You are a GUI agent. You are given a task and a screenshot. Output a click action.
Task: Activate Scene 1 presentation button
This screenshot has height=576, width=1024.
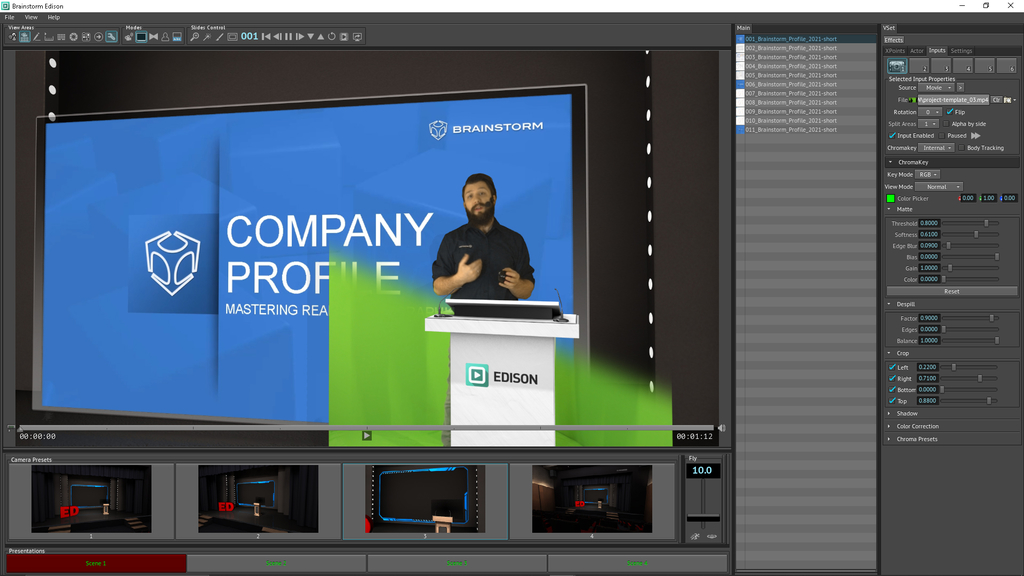[x=96, y=563]
